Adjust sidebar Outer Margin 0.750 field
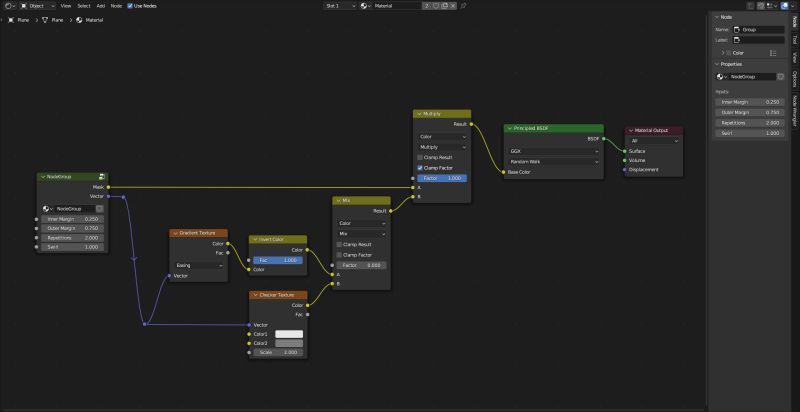 tap(749, 112)
